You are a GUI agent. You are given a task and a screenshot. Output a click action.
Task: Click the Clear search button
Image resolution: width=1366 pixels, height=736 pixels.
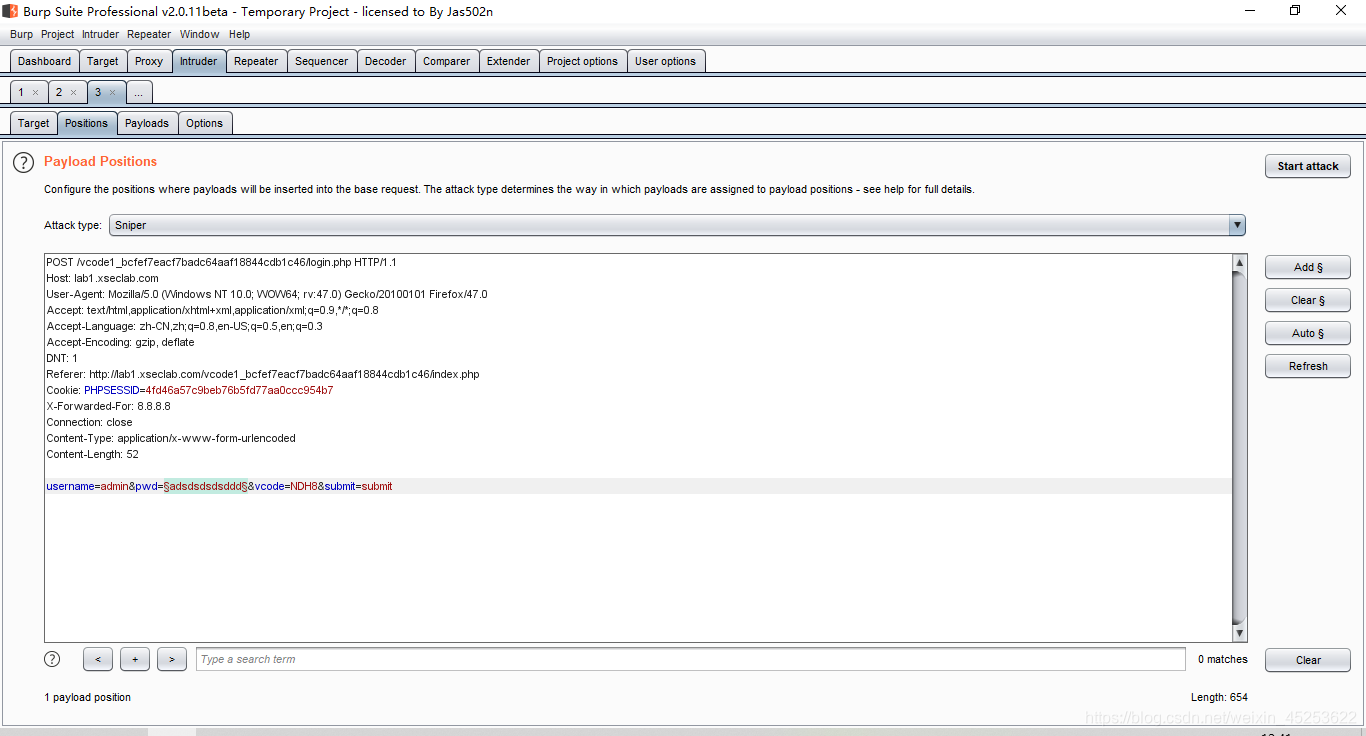coord(1308,660)
